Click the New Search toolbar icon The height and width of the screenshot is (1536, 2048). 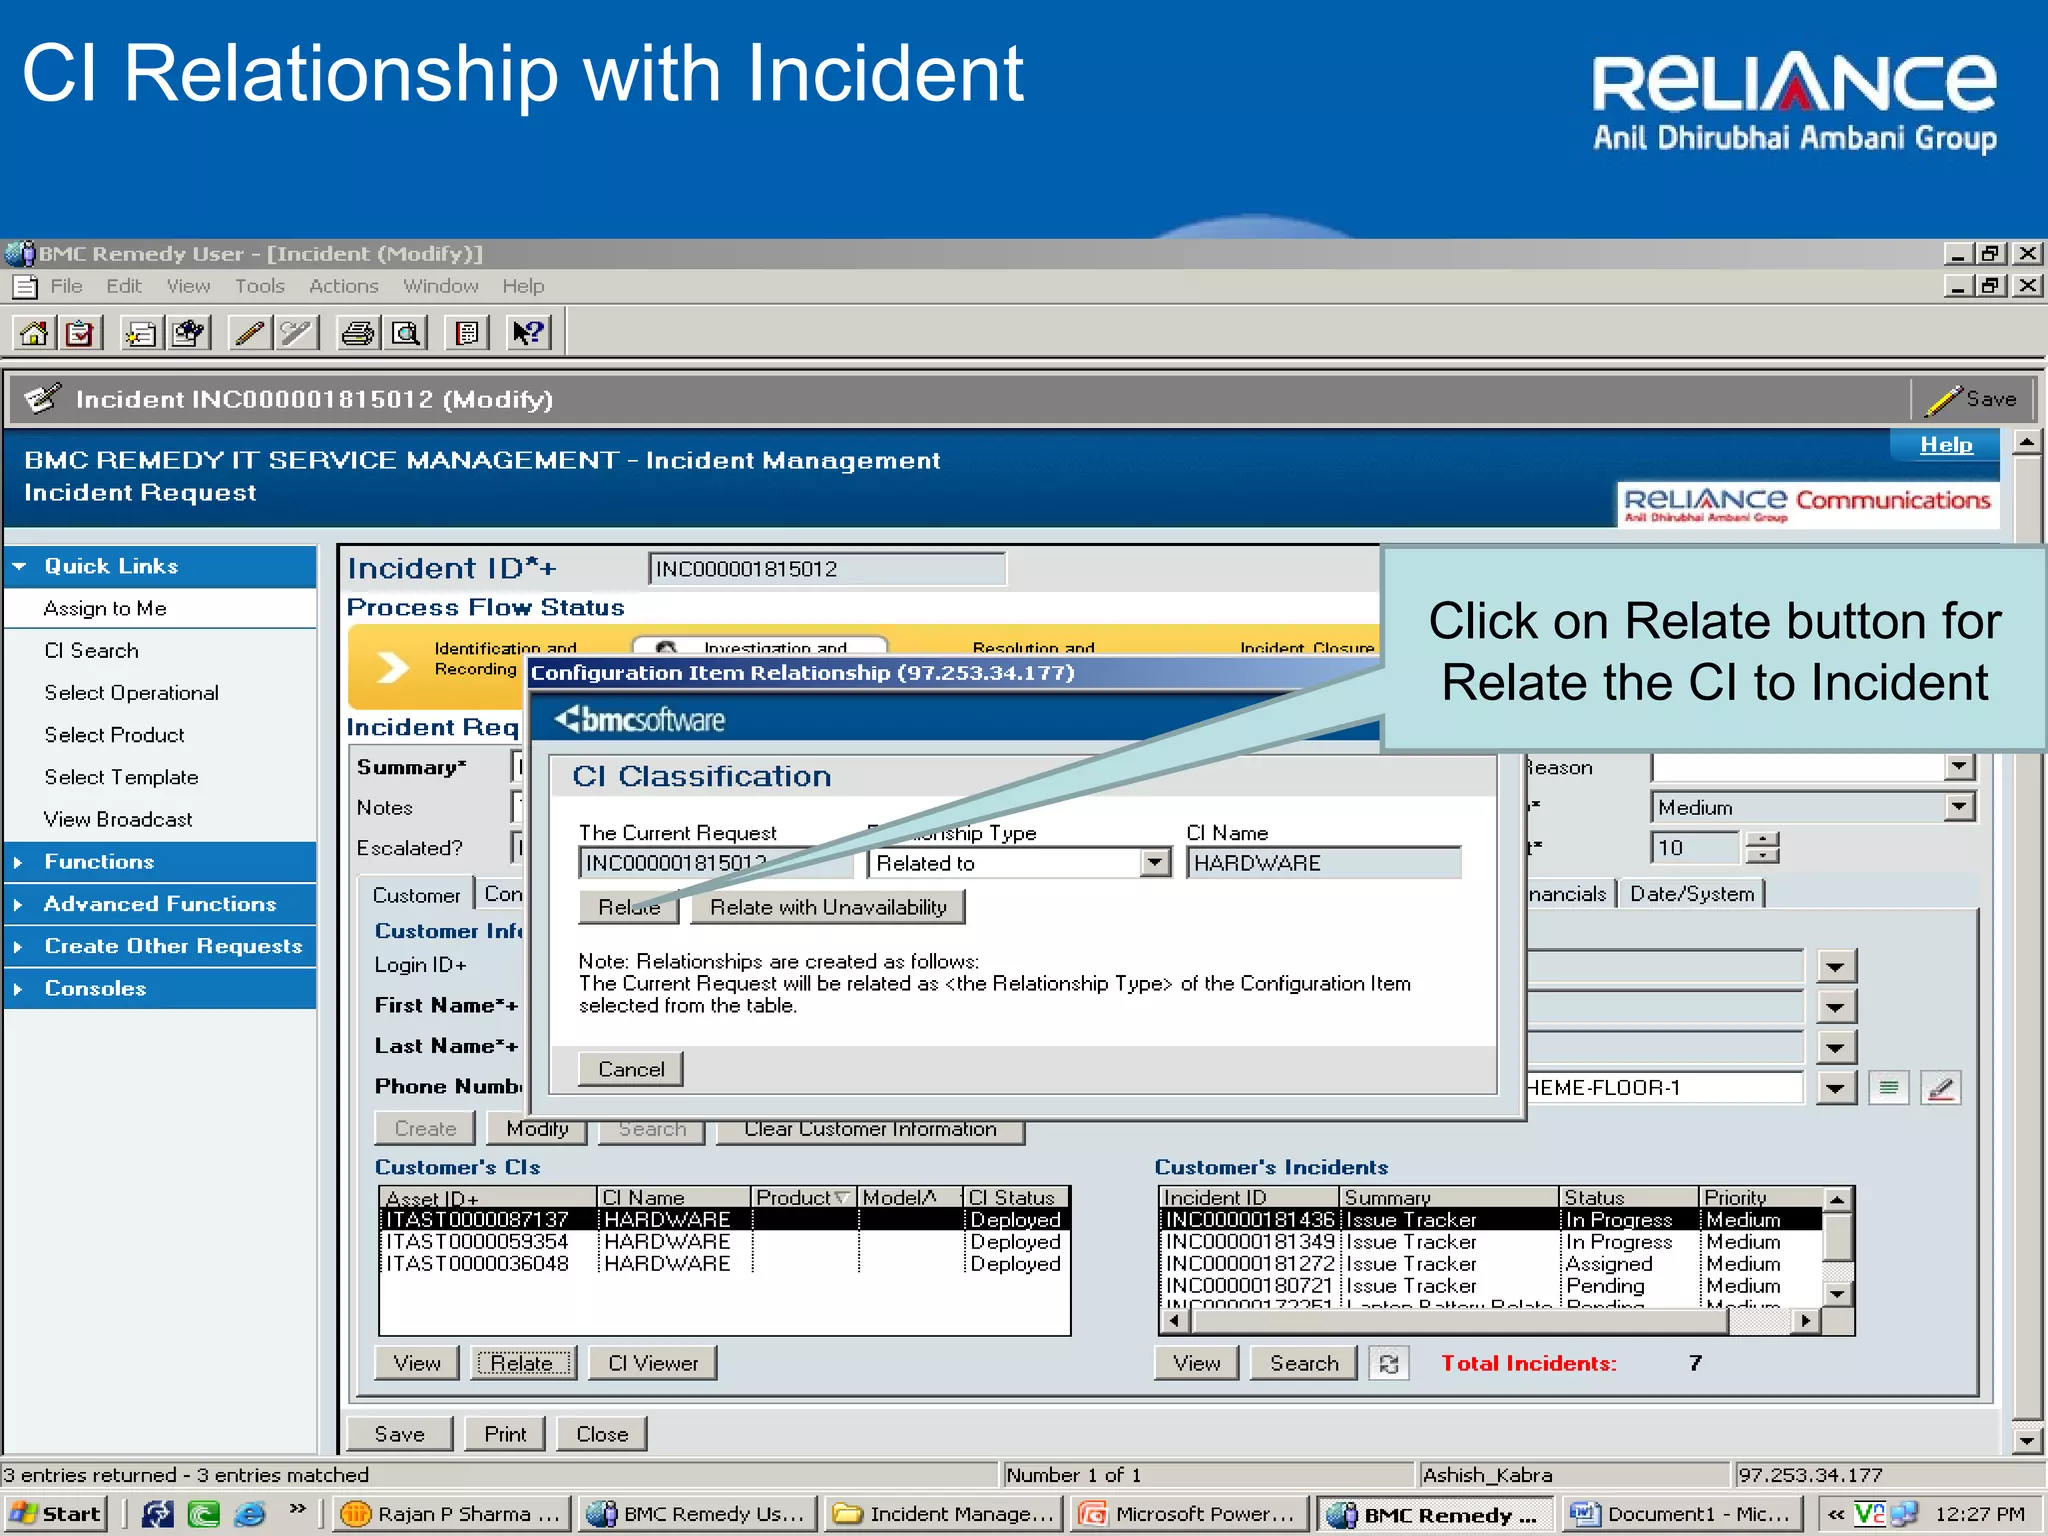click(x=188, y=332)
